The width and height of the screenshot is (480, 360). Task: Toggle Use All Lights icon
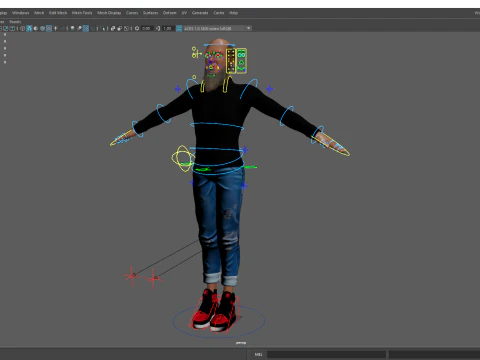click(x=56, y=28)
